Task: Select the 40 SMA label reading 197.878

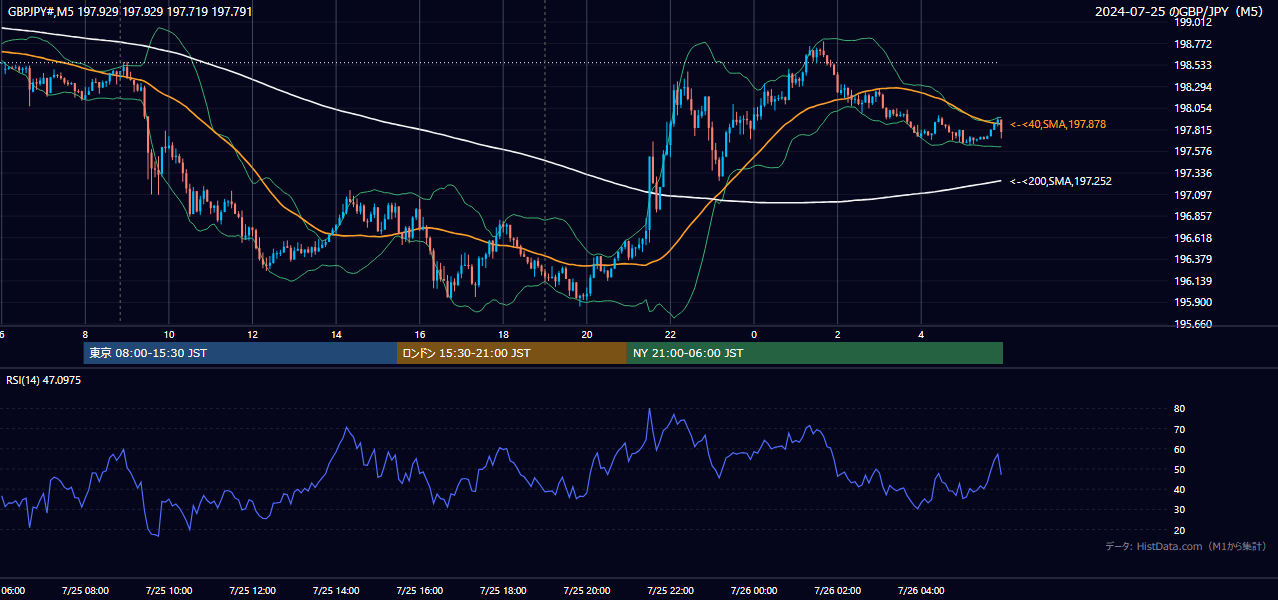Action: click(x=1058, y=124)
